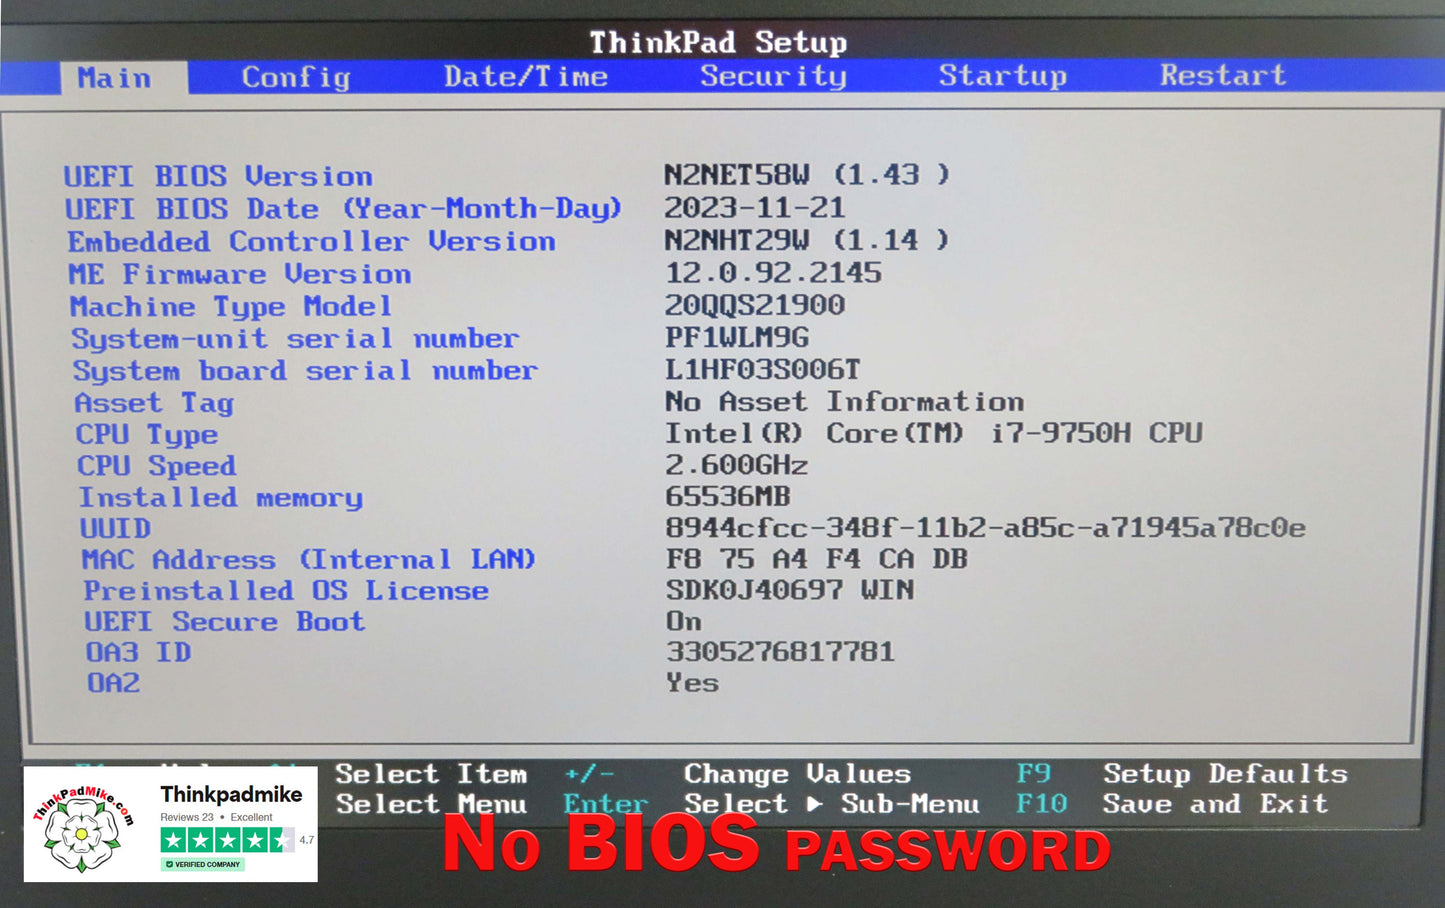The width and height of the screenshot is (1445, 908).
Task: Select the 2.600GHz speed value
Action: click(737, 465)
